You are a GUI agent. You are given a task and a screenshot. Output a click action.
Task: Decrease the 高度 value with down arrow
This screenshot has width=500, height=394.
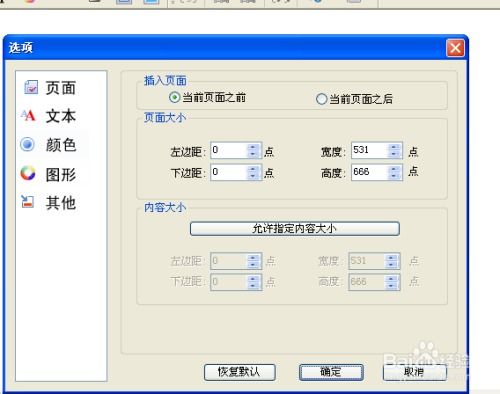394,176
